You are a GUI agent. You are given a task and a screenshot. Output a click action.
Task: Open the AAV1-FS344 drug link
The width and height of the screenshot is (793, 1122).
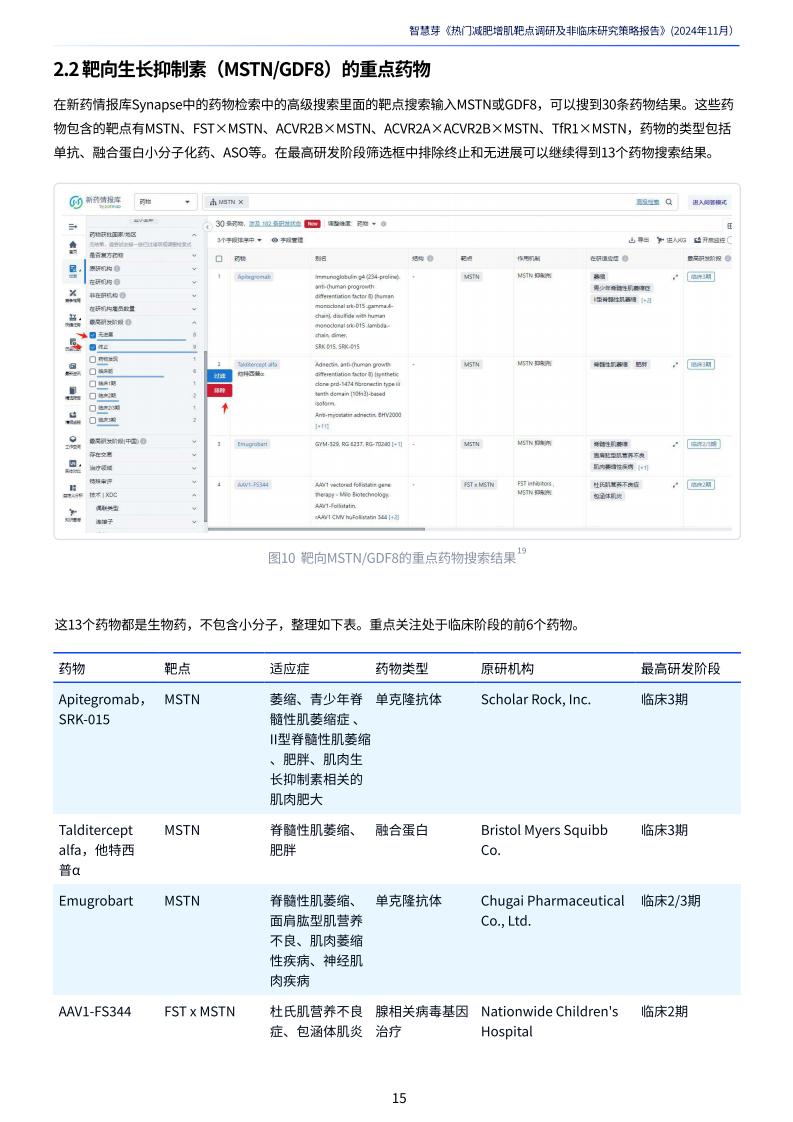pyautogui.click(x=253, y=484)
